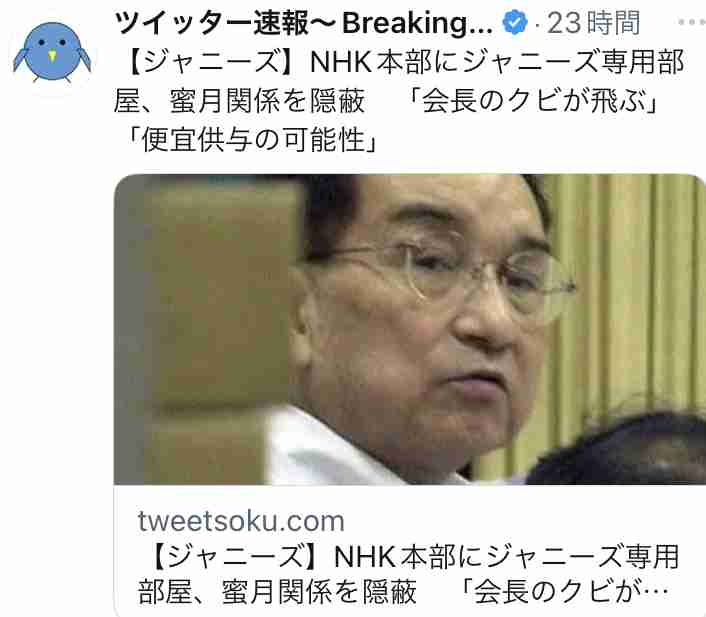Select tweet text 「便宜供与の可能性」
This screenshot has height=617, width=706.
(x=249, y=140)
